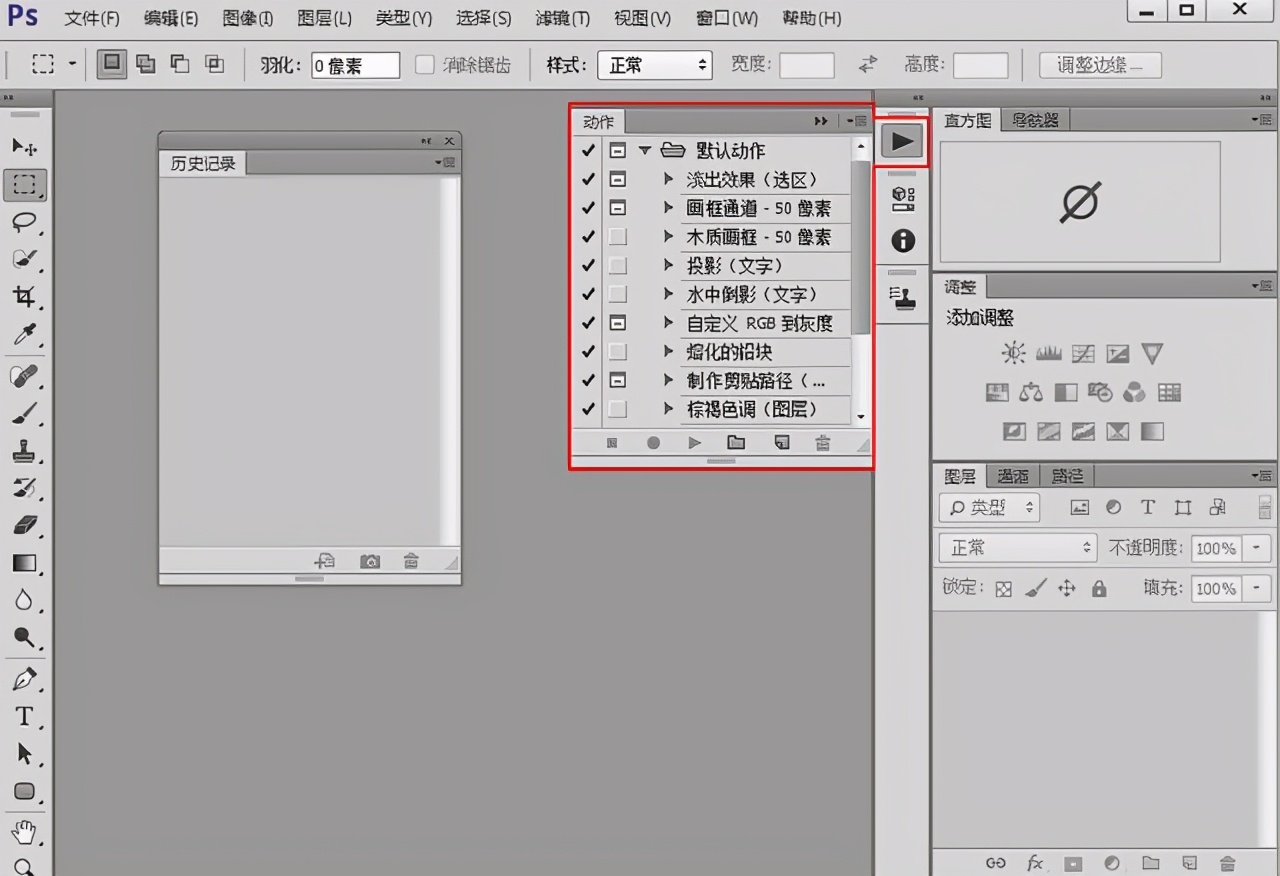
Task: Toggle the checkmark for 默认动作 set
Action: (x=588, y=151)
